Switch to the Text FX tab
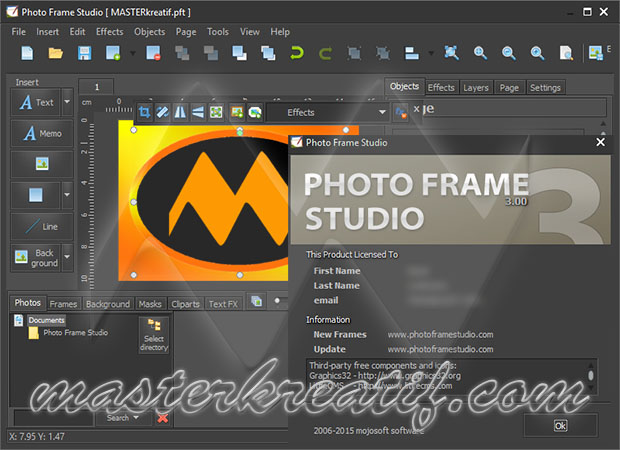 [223, 304]
